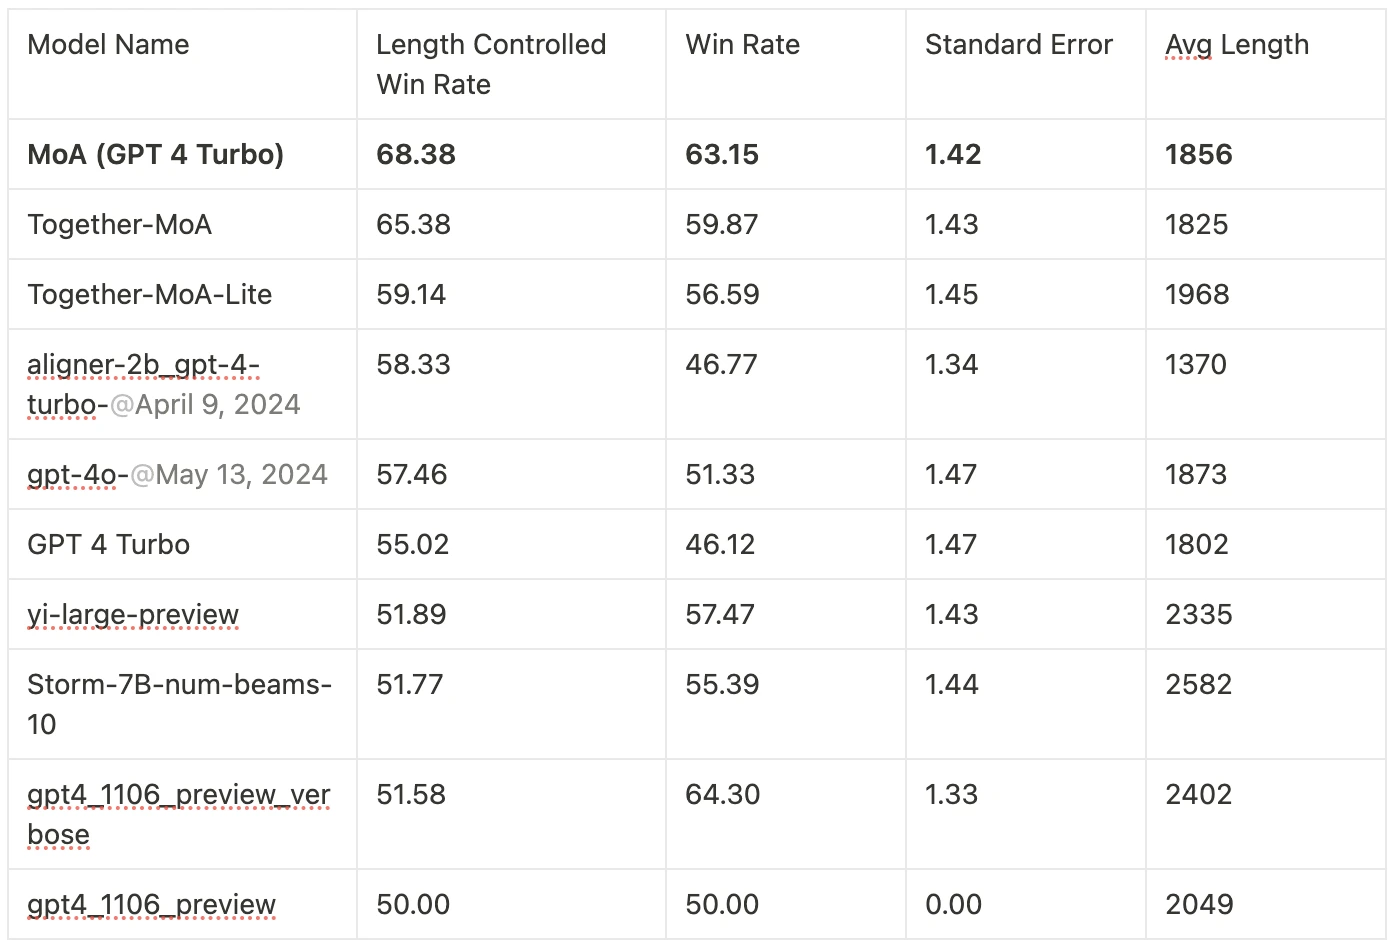Click the standalone "Win Rate" column header
Image resolution: width=1394 pixels, height=952 pixels.
pos(742,45)
